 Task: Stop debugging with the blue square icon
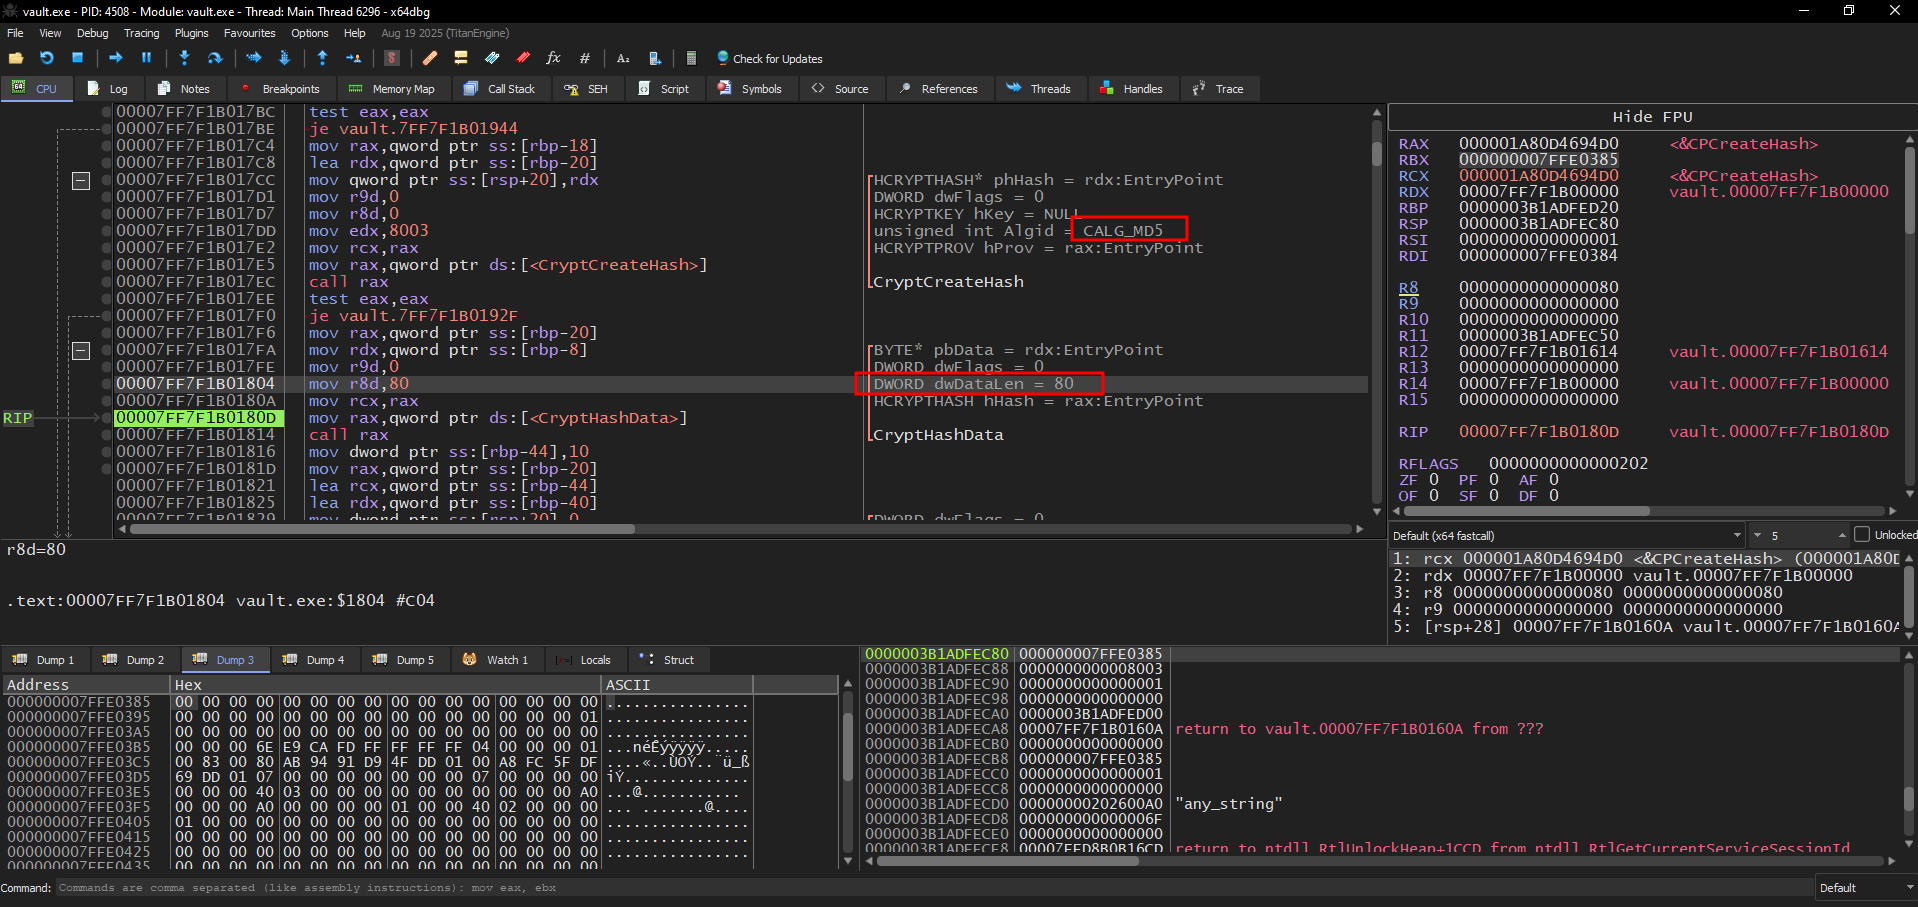pyautogui.click(x=77, y=58)
